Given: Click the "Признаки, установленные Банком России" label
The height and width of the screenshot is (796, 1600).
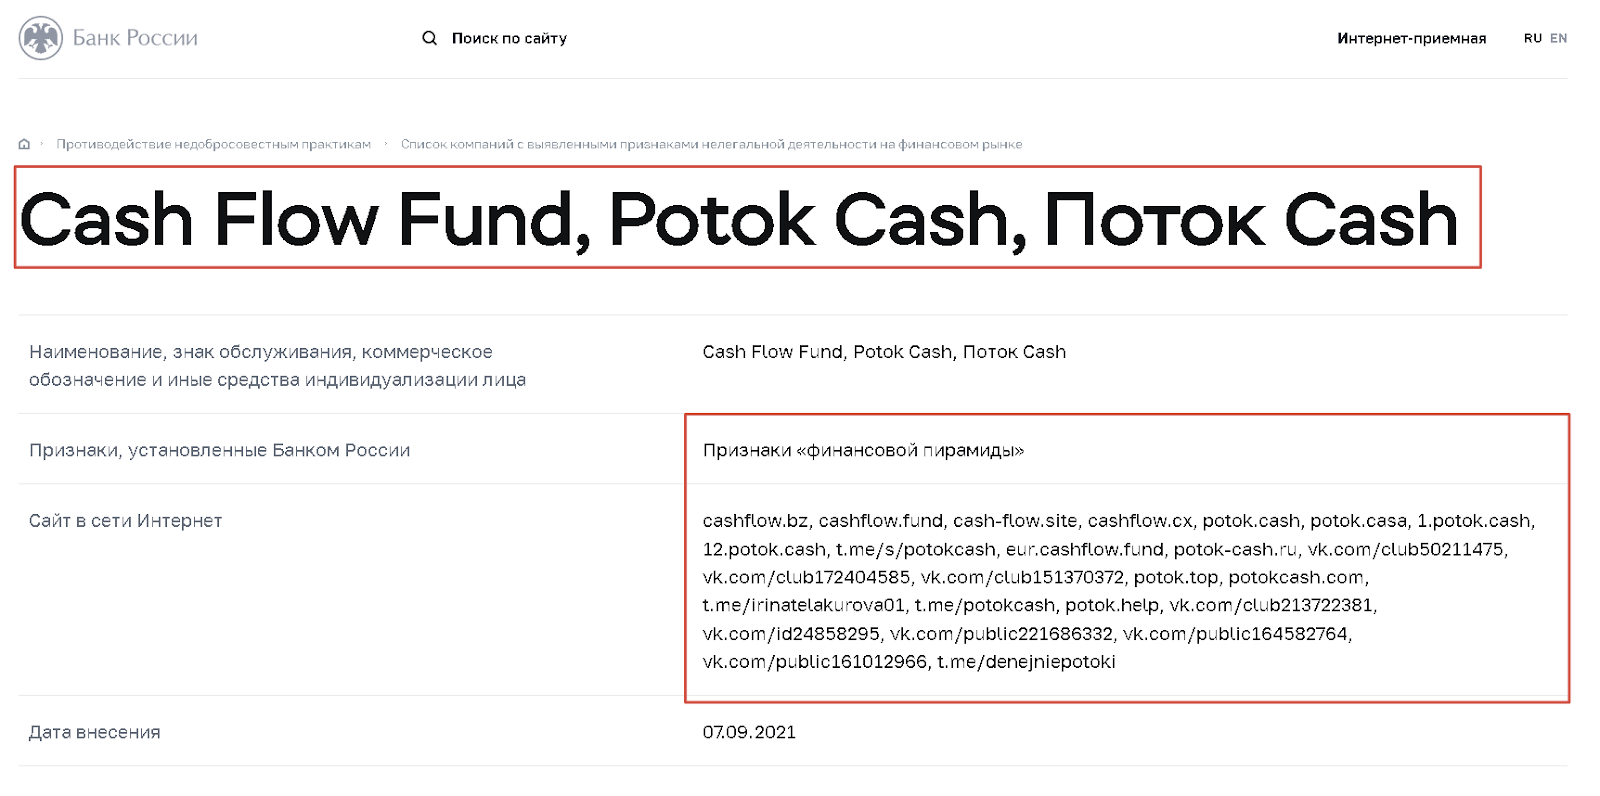Looking at the screenshot, I should pyautogui.click(x=219, y=450).
